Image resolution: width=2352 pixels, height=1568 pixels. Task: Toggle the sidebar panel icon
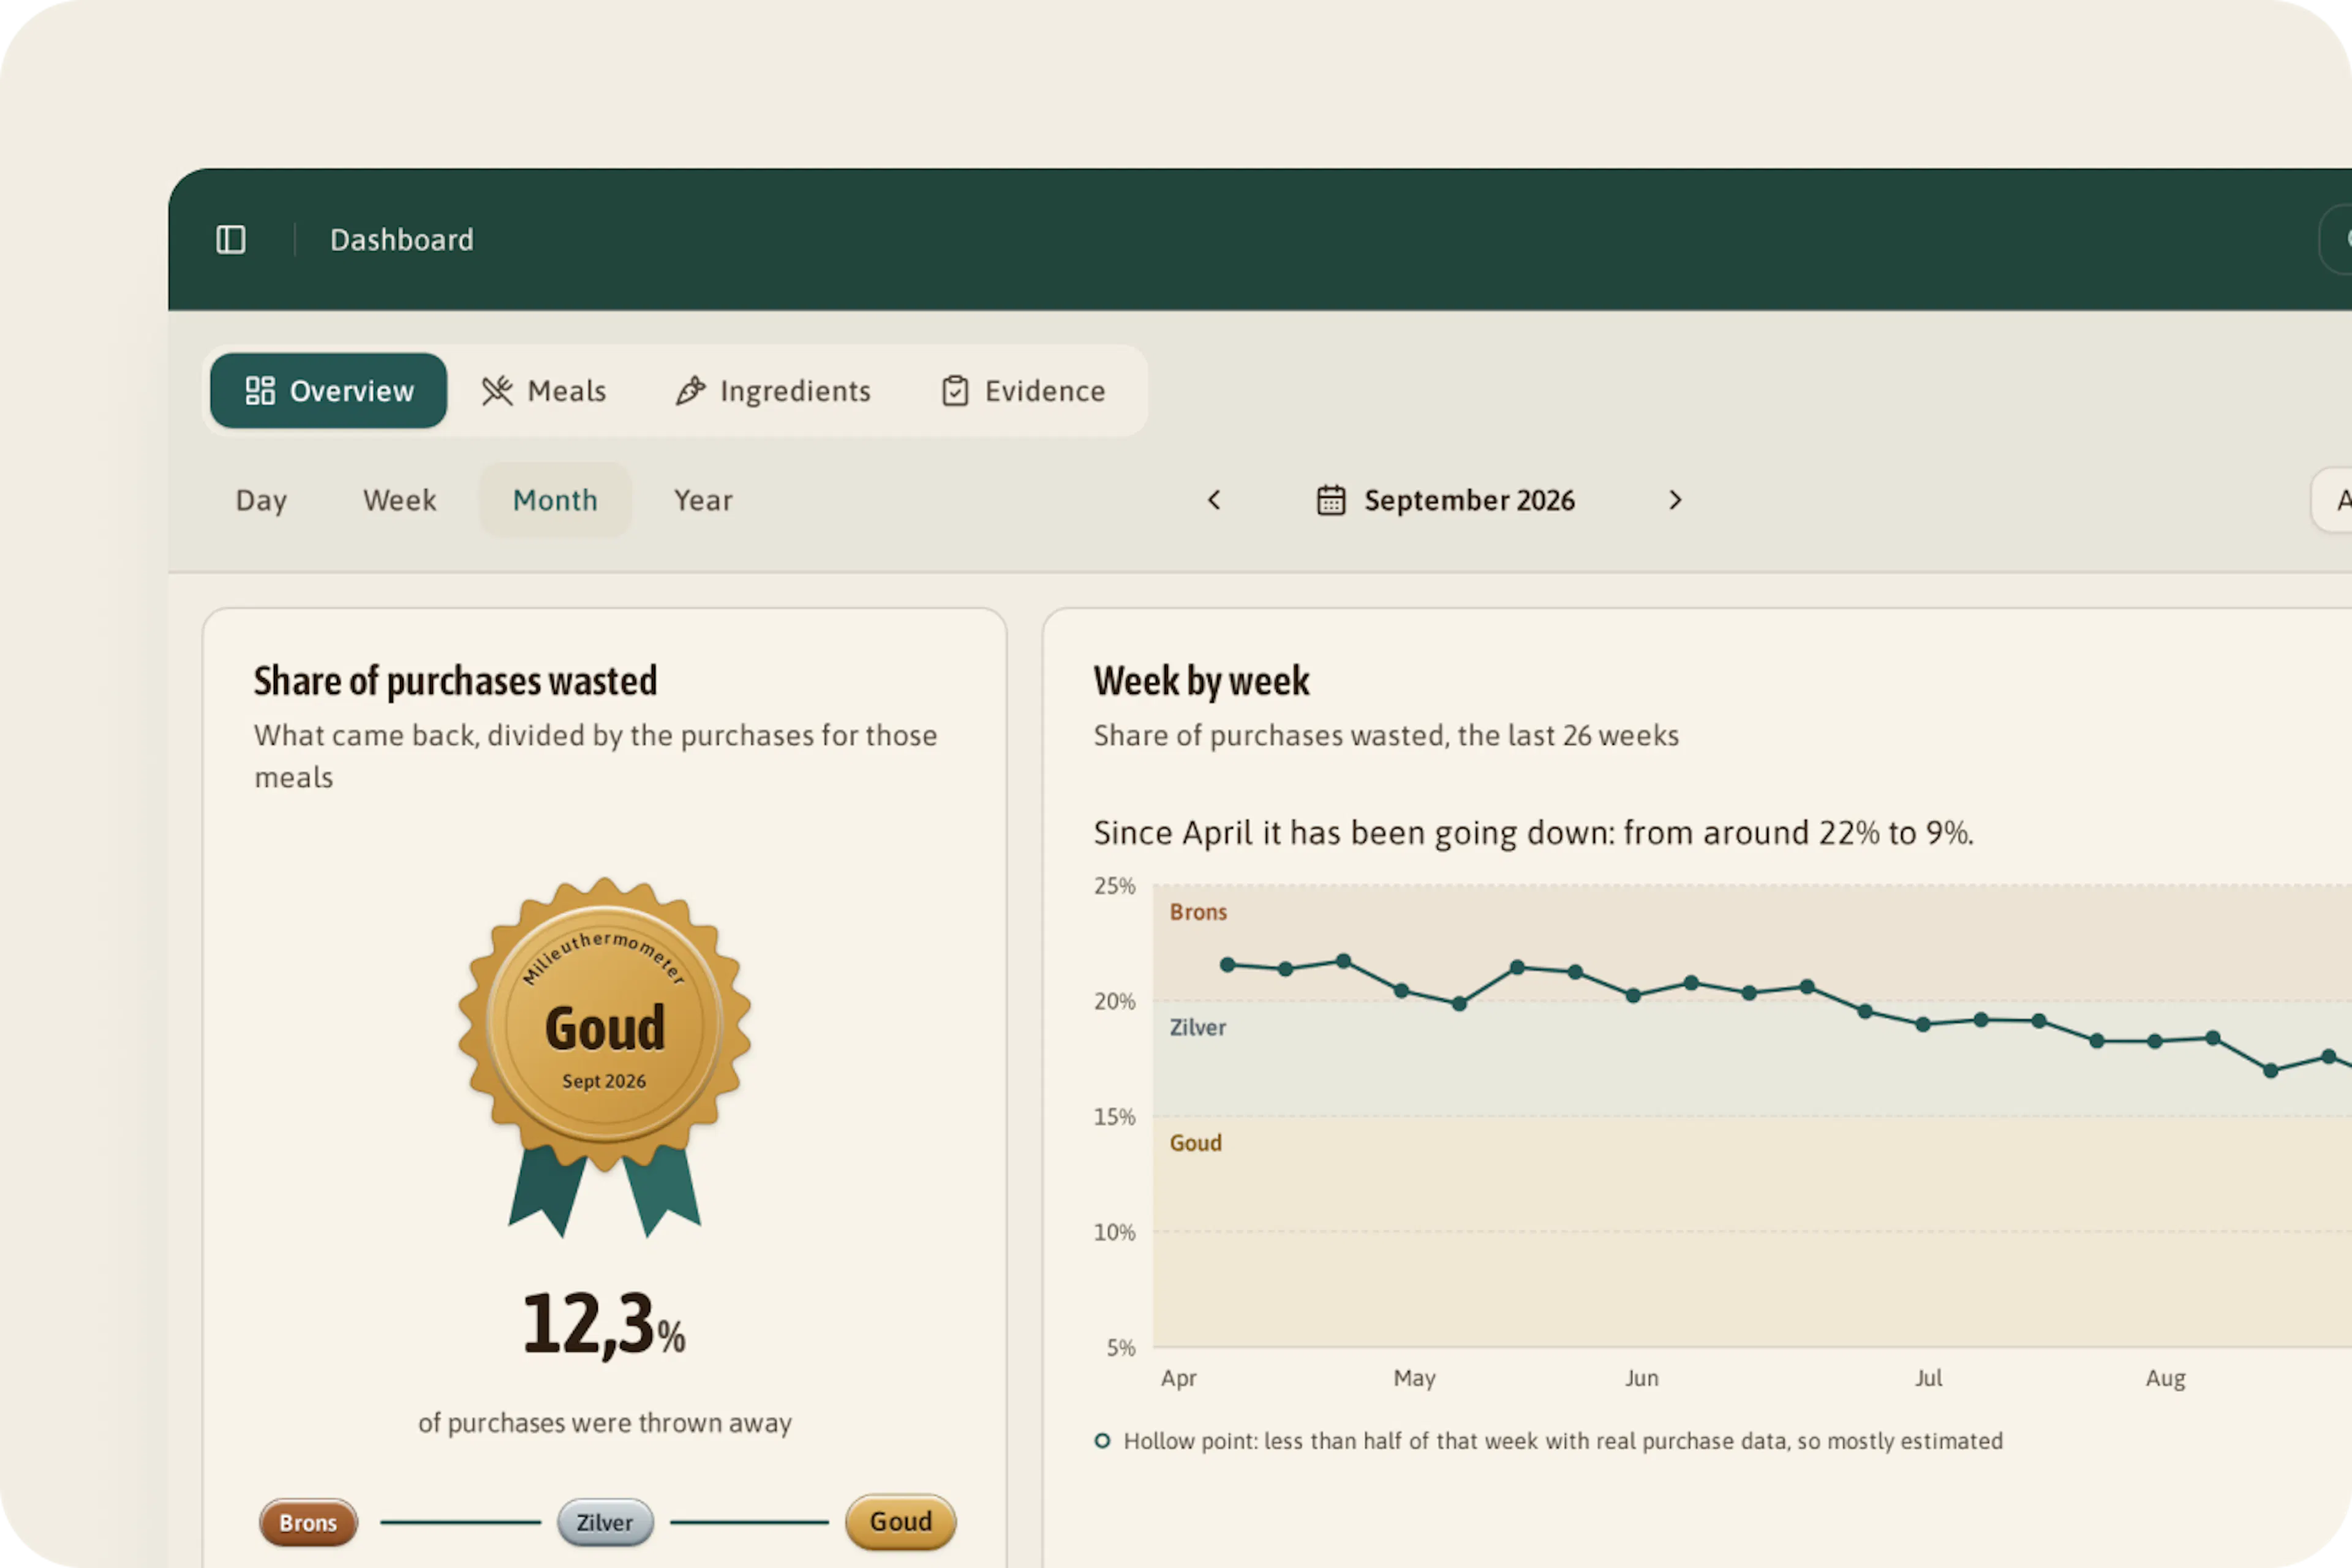pyautogui.click(x=231, y=240)
